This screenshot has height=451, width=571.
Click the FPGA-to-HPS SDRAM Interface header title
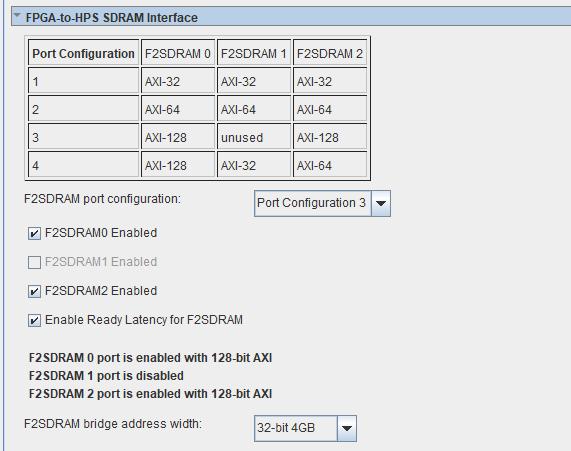(111, 17)
